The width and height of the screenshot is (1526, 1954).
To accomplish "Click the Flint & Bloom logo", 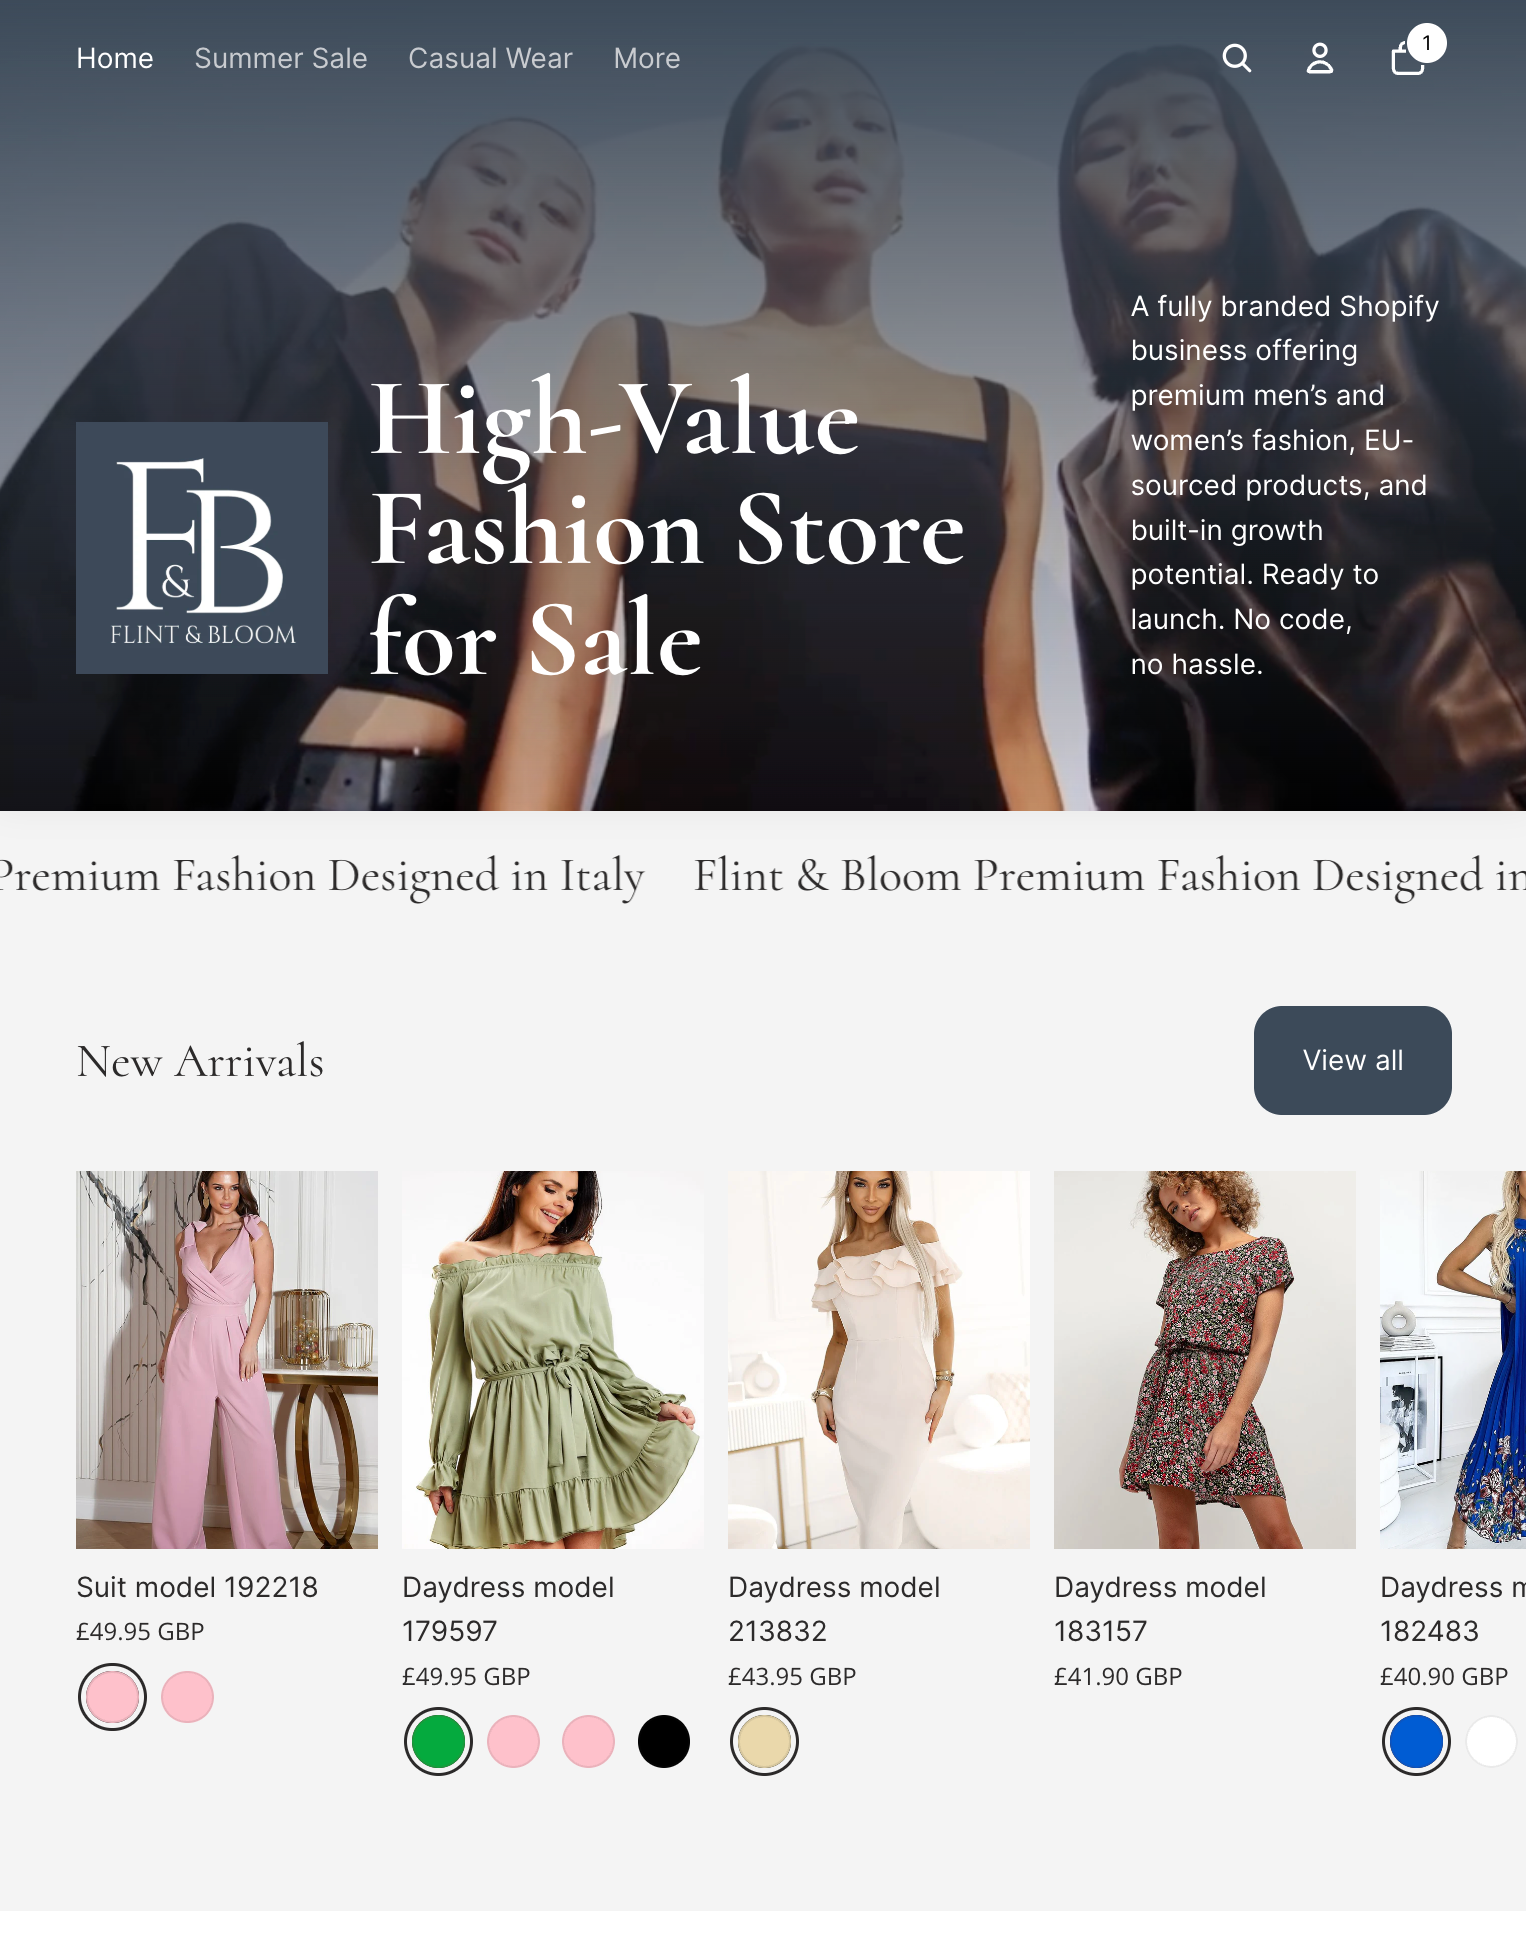I will click(202, 548).
